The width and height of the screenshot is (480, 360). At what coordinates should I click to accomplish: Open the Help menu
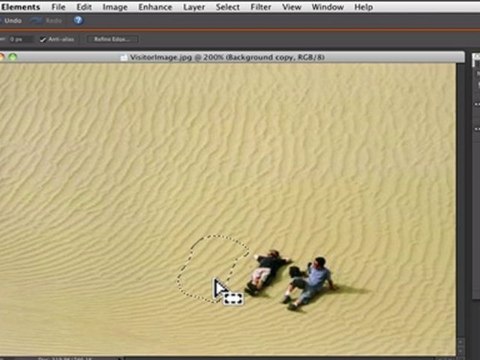pyautogui.click(x=363, y=7)
